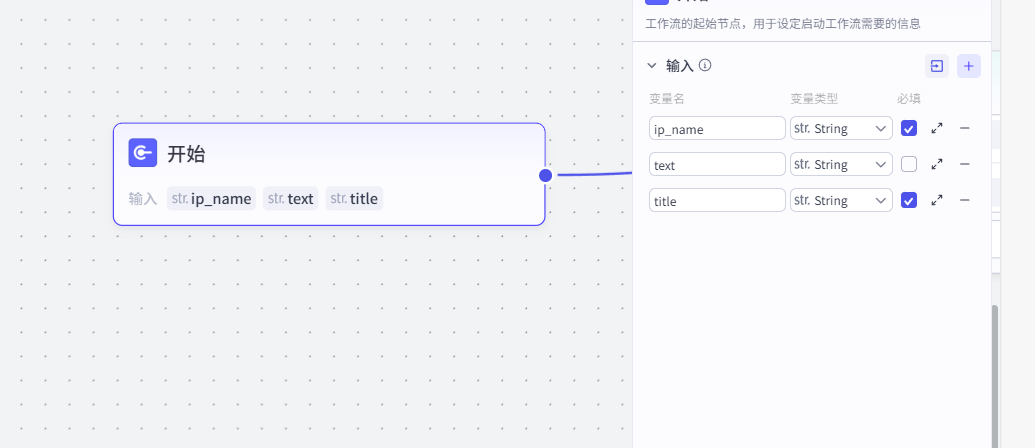Open variable type dropdown for ip_name
Image resolution: width=1035 pixels, height=448 pixels.
[x=840, y=128]
